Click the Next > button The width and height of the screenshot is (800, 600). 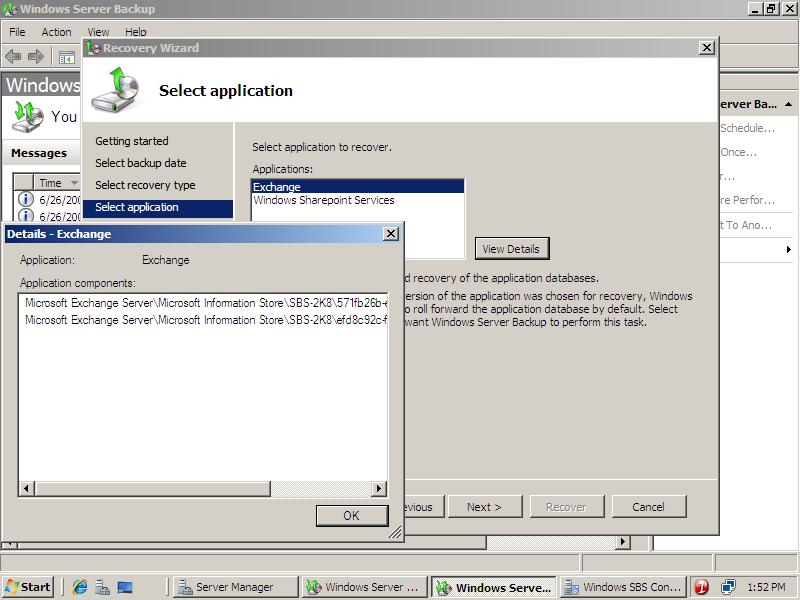pyautogui.click(x=485, y=507)
